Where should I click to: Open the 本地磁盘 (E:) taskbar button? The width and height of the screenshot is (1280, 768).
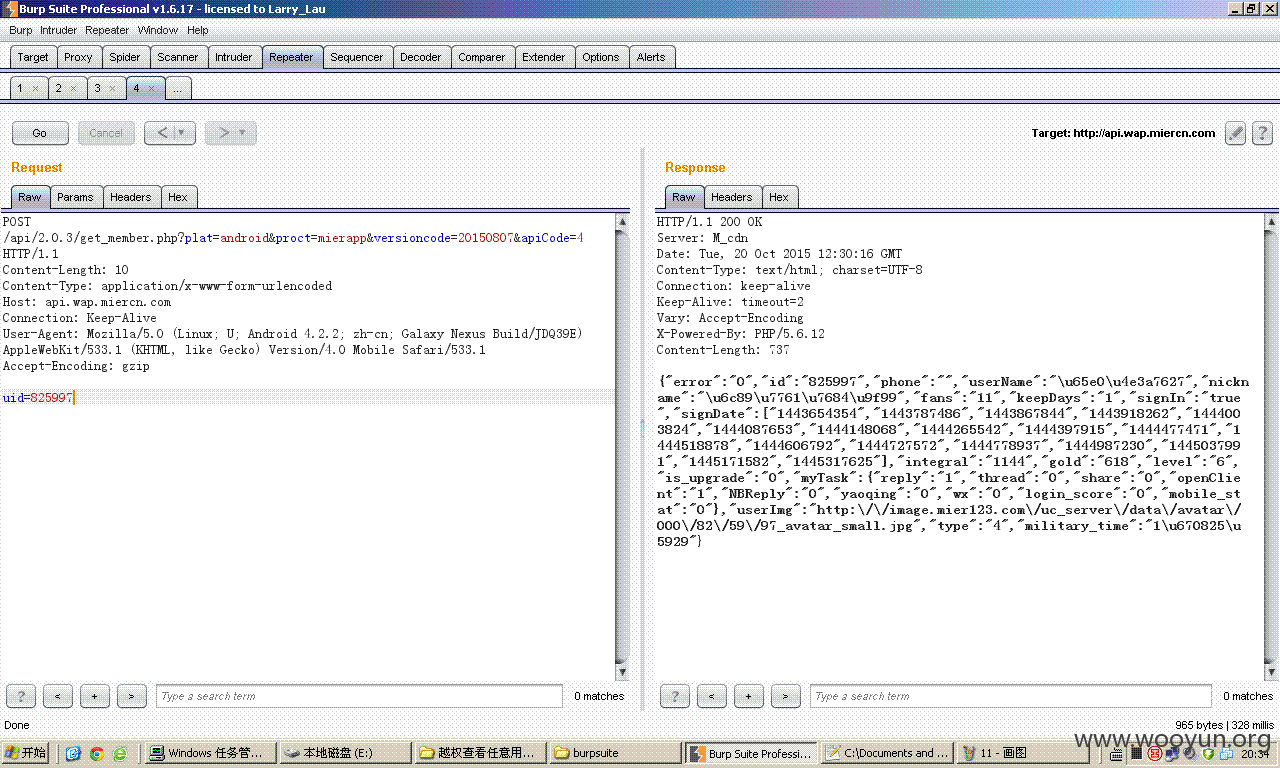pyautogui.click(x=344, y=753)
